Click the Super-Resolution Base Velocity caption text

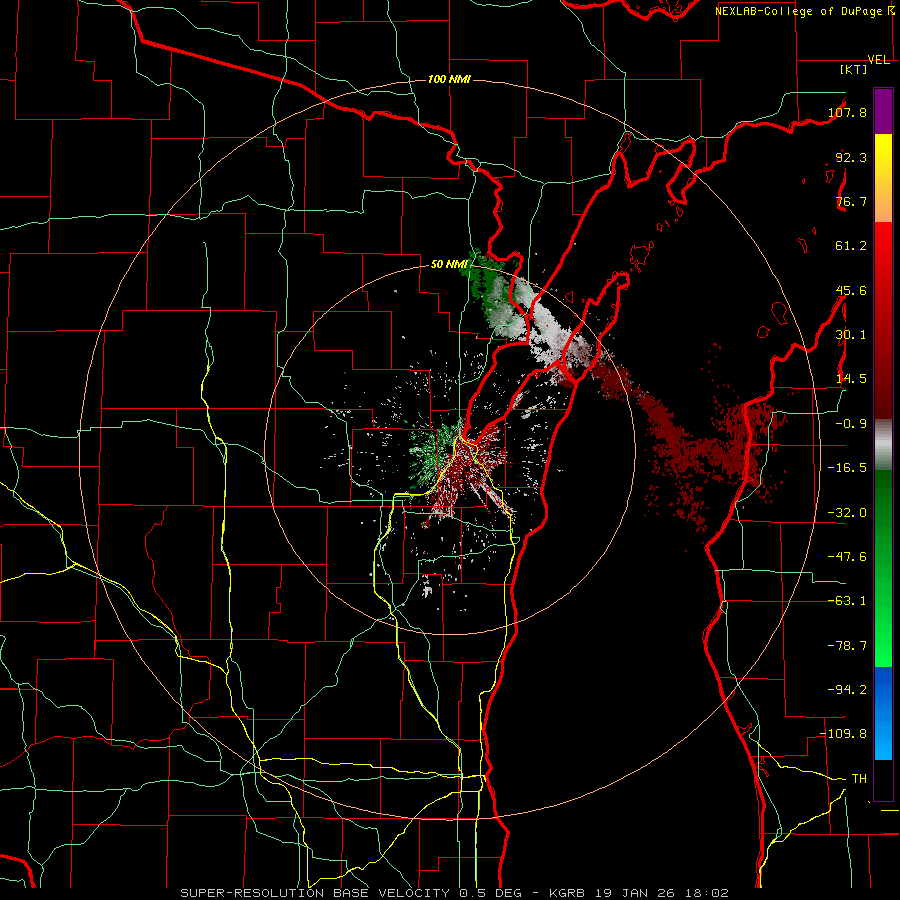coord(454,893)
